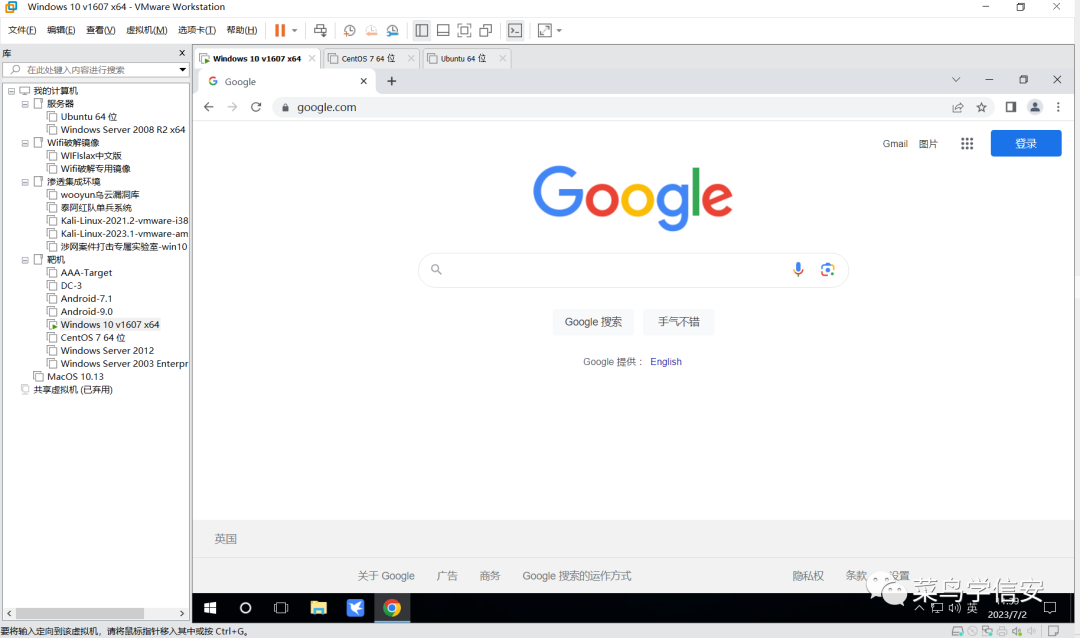1080x638 pixels.
Task: Open the 查看(V) menu
Action: [x=101, y=30]
